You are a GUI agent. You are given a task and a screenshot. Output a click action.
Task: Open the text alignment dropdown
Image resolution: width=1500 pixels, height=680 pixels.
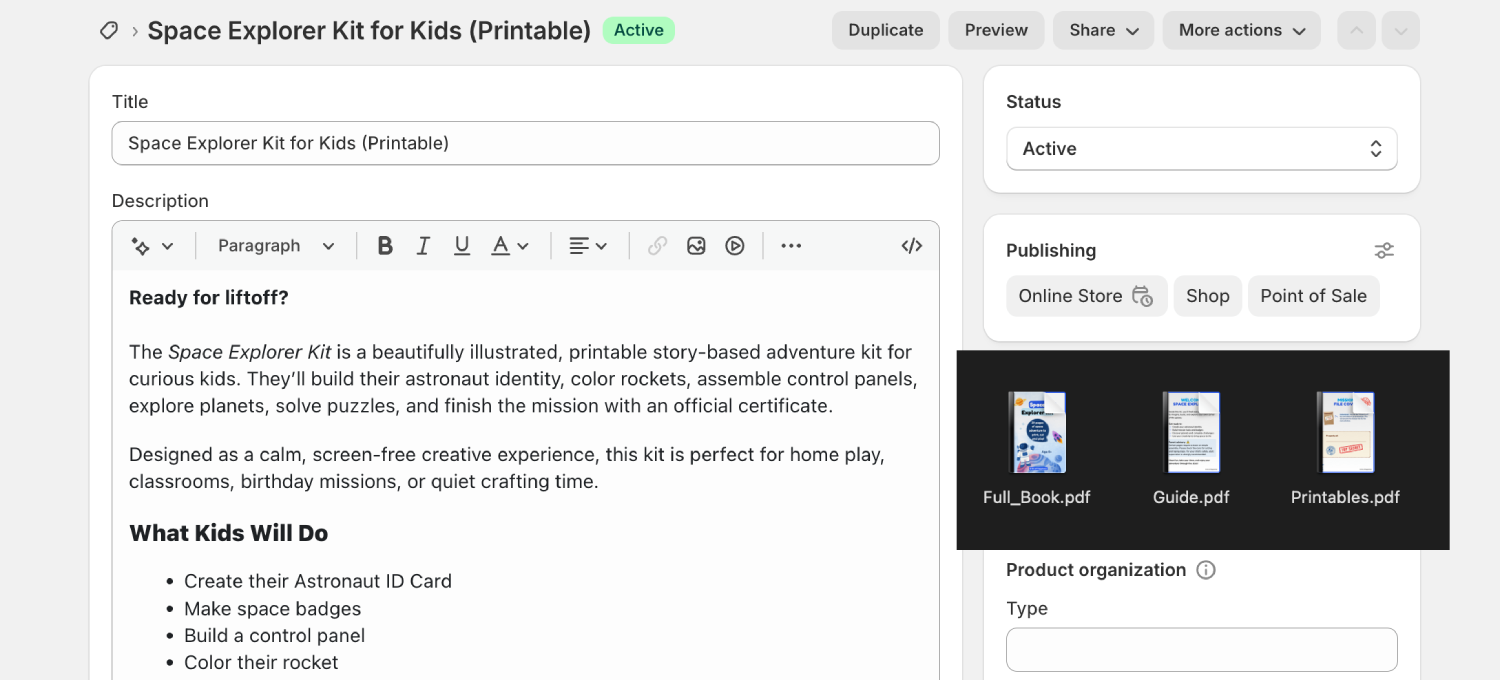pyautogui.click(x=588, y=246)
